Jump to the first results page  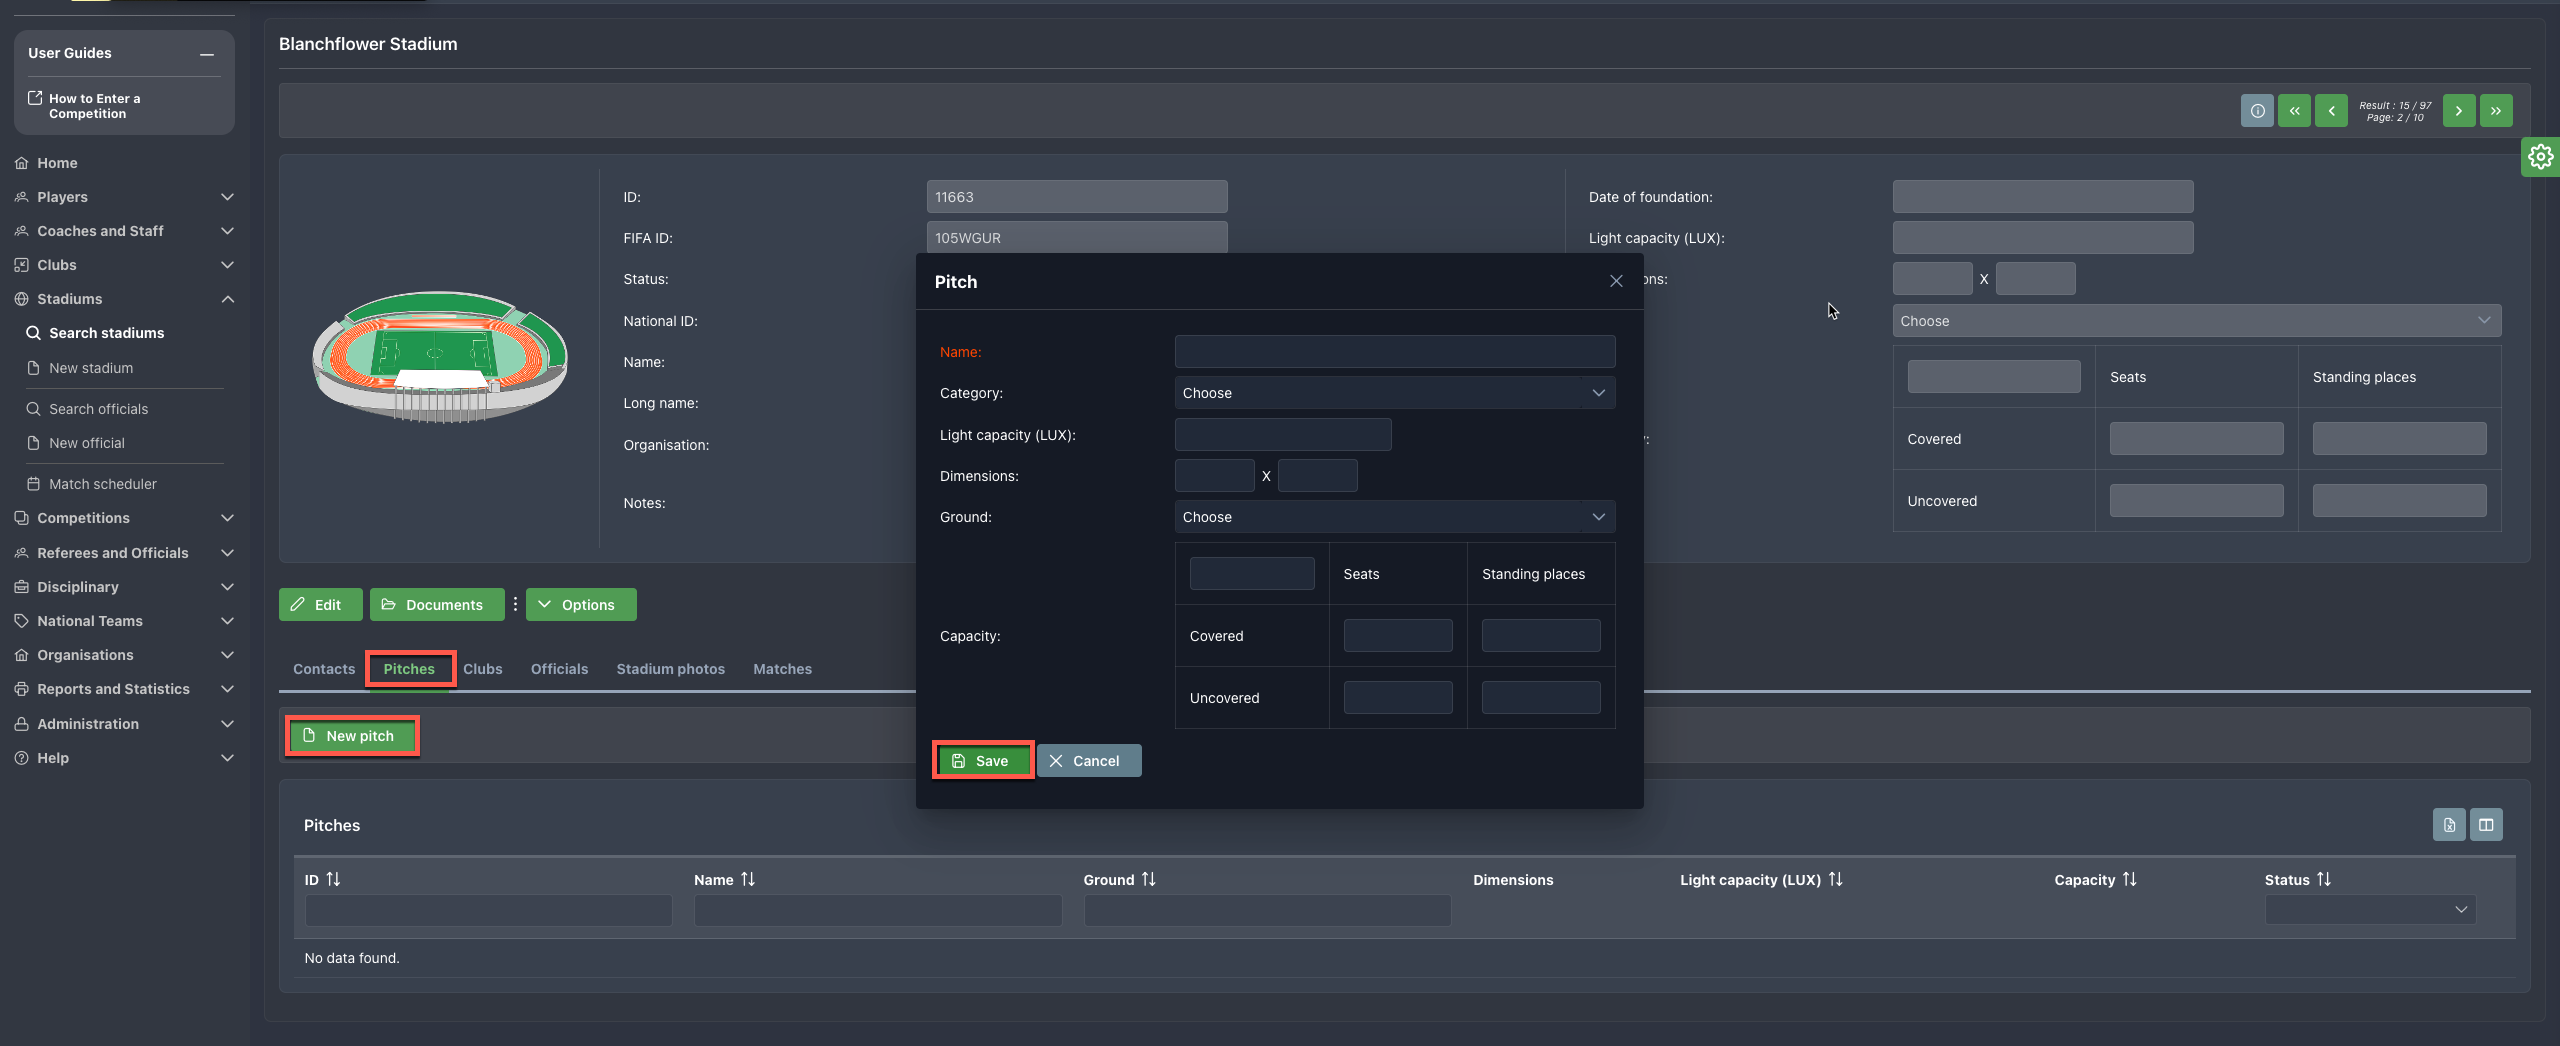coord(2294,111)
